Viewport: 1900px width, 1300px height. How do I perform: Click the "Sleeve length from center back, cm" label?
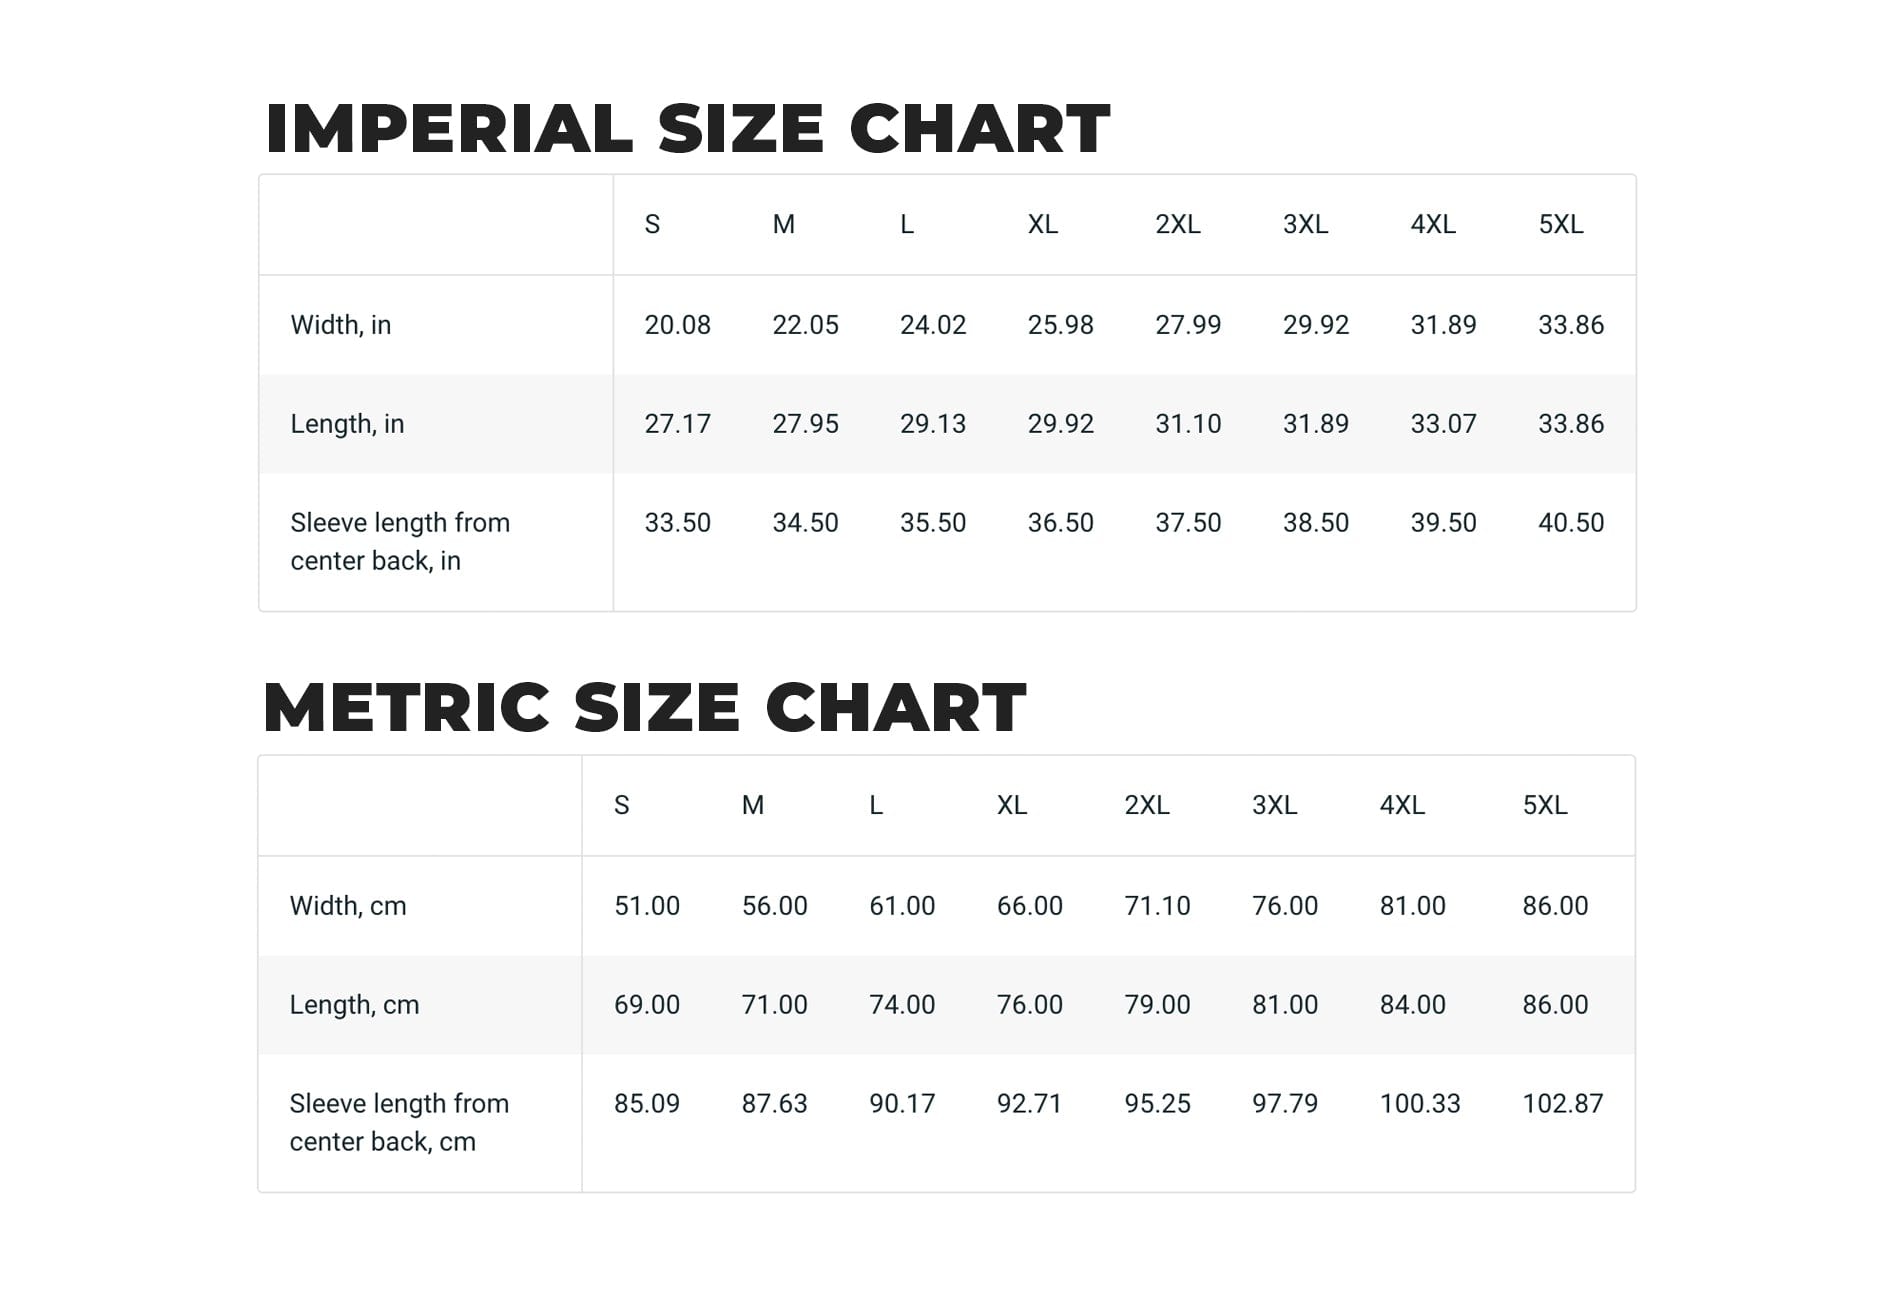[398, 1122]
